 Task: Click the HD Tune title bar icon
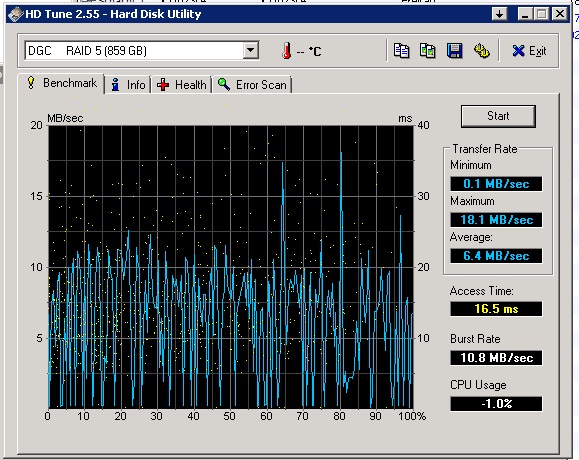click(16, 14)
